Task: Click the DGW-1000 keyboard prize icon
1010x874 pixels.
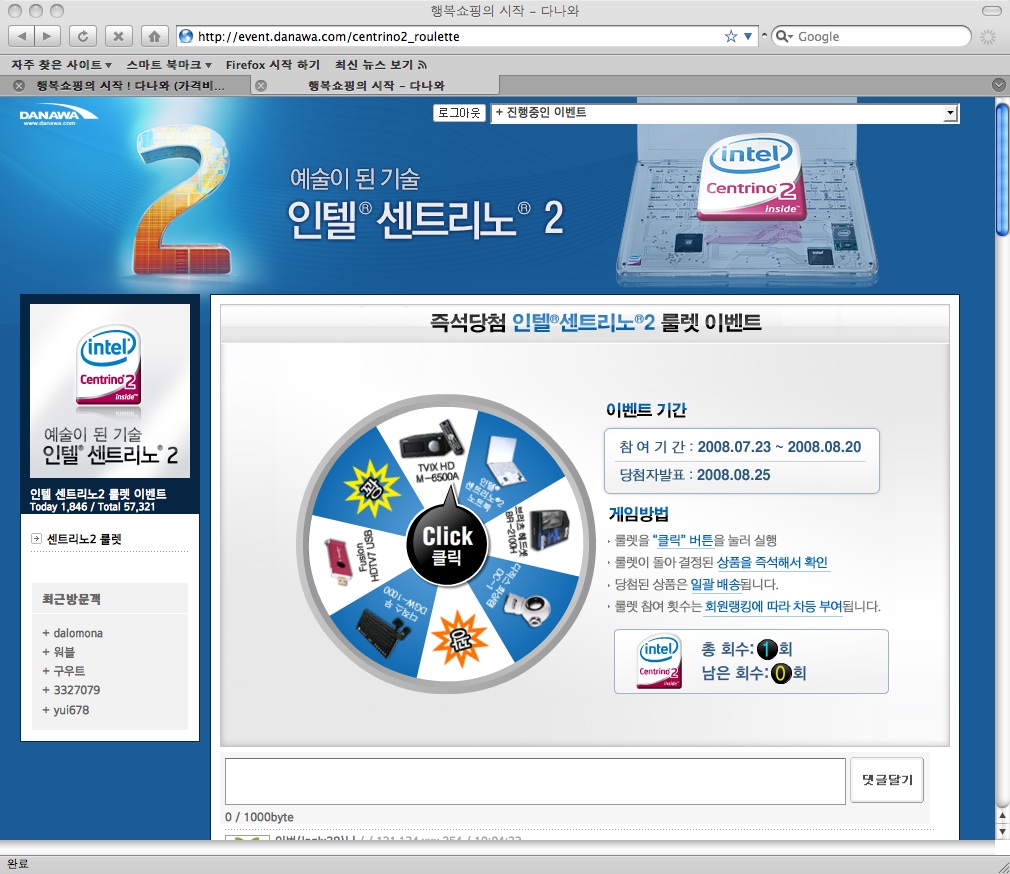Action: 385,631
